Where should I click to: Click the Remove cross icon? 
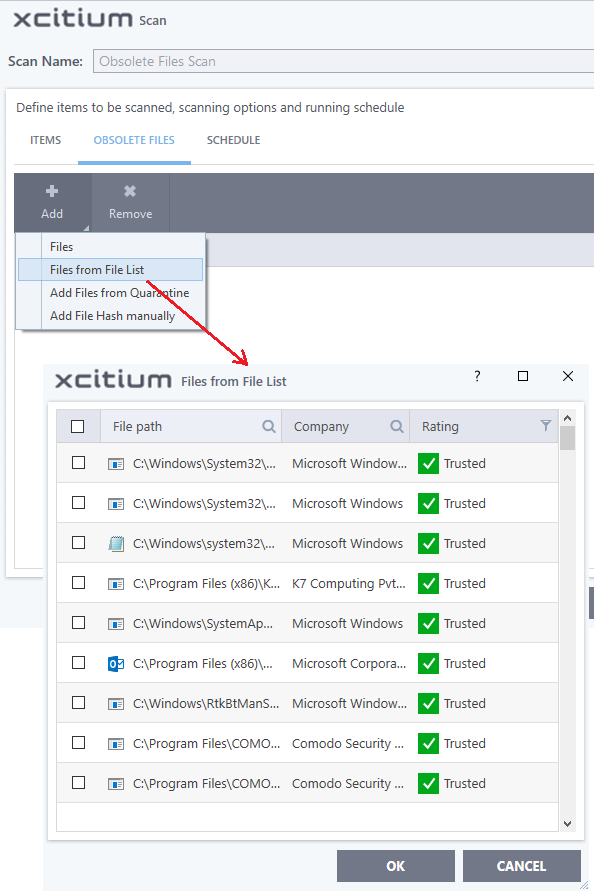[130, 191]
